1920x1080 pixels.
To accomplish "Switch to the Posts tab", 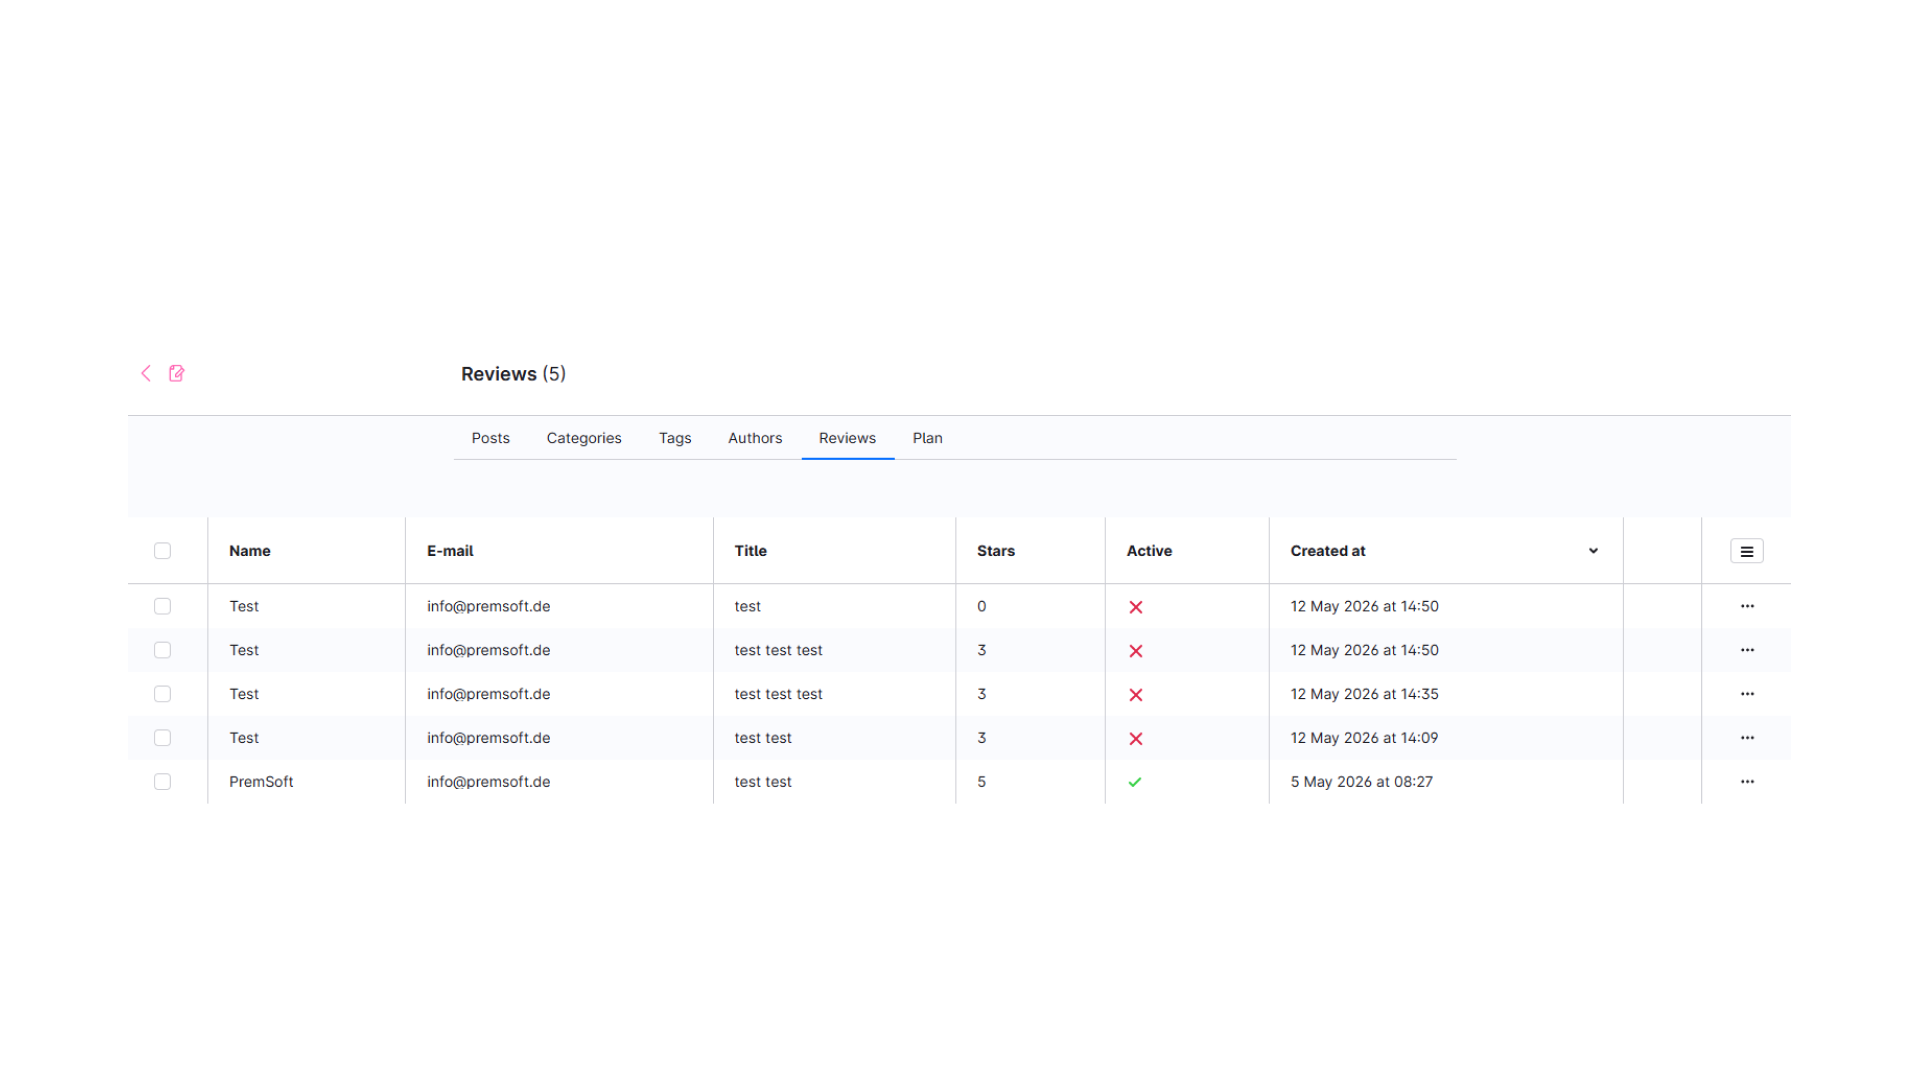I will click(491, 438).
